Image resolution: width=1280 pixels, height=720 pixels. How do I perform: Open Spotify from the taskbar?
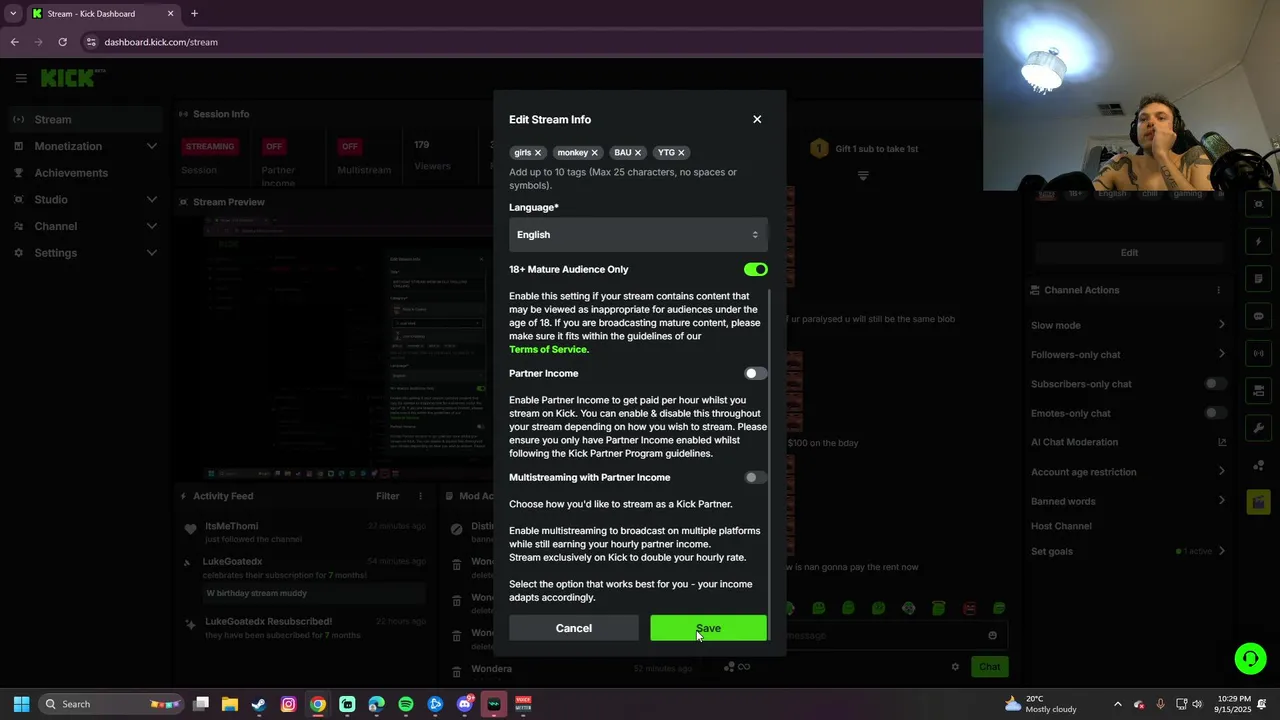[x=405, y=704]
